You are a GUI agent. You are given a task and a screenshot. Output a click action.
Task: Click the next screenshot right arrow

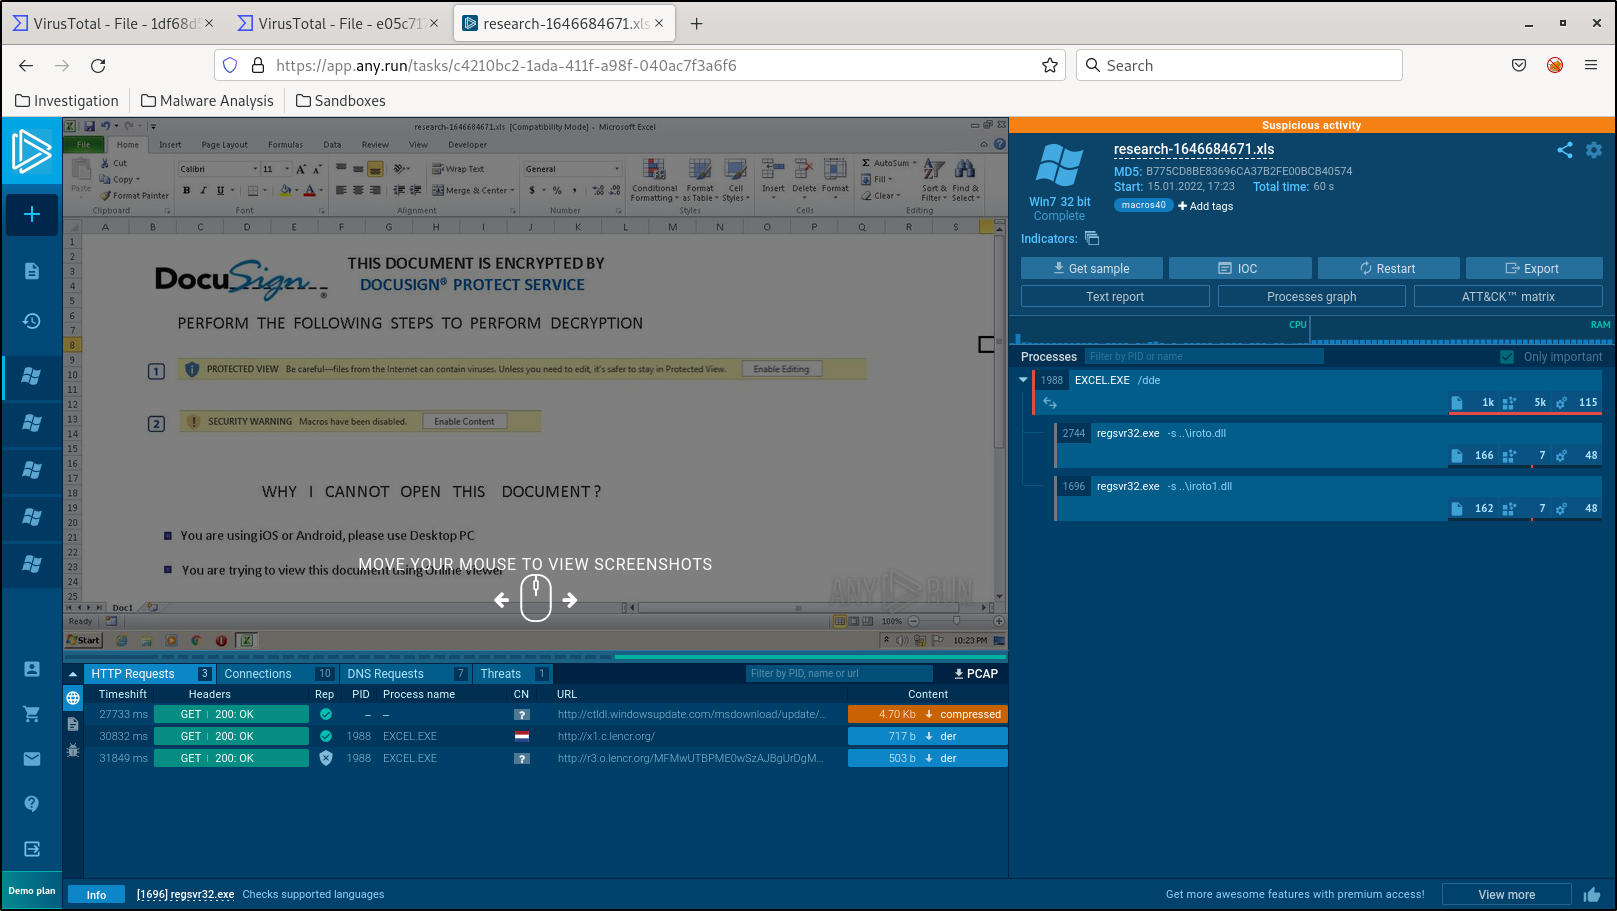pos(570,600)
